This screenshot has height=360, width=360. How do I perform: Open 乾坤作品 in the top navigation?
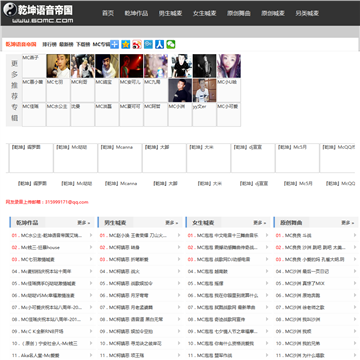[x=136, y=13]
